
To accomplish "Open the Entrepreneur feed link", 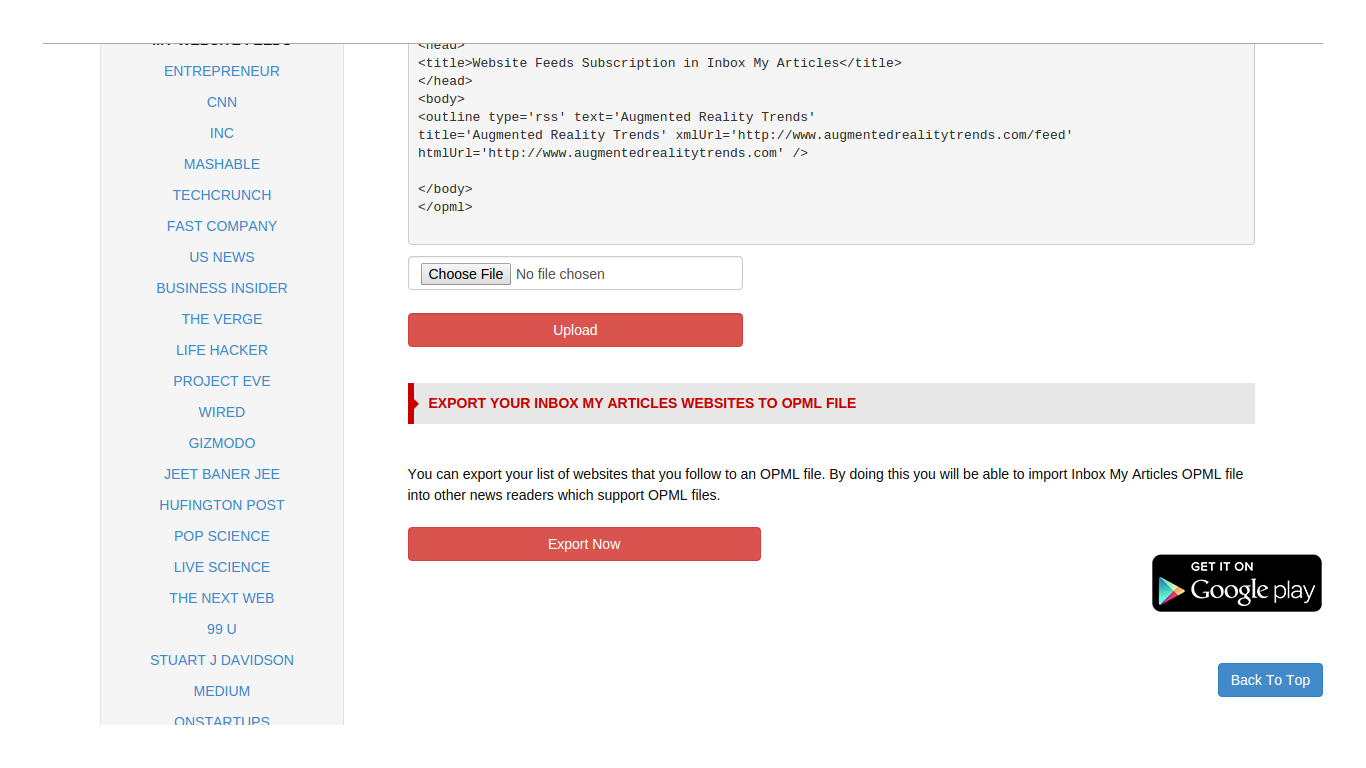I will click(222, 71).
